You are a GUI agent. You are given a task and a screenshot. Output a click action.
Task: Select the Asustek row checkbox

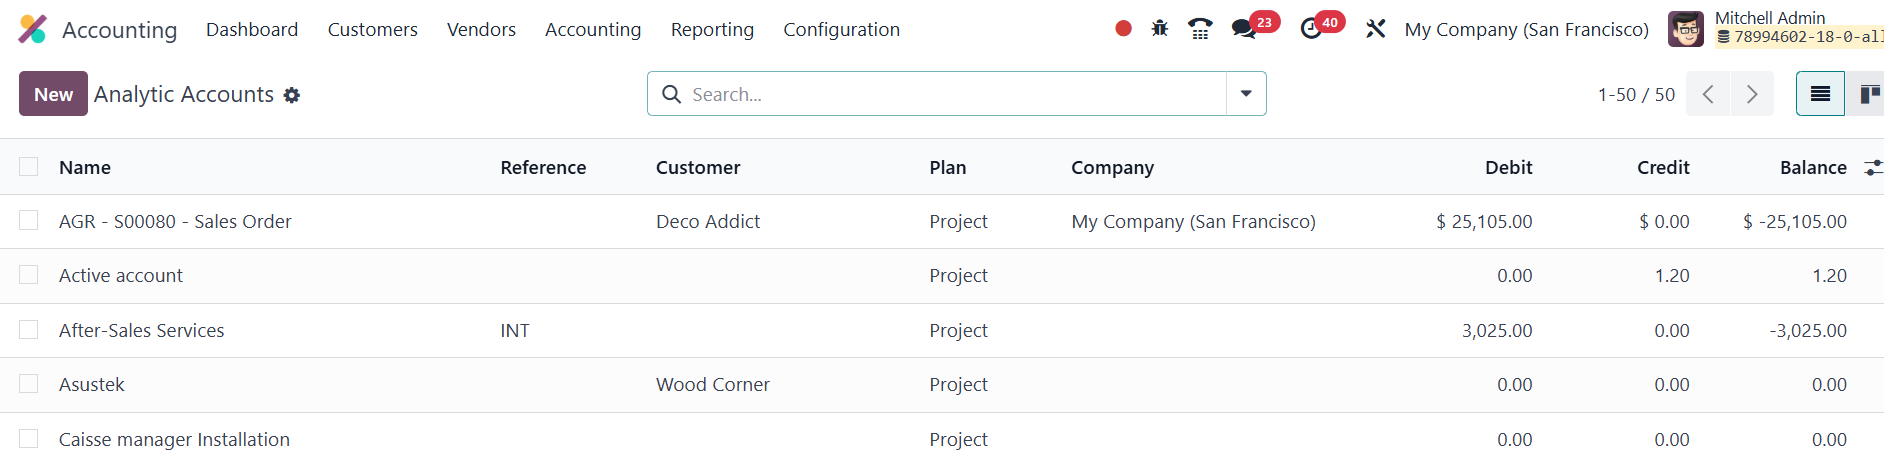pyautogui.click(x=29, y=384)
